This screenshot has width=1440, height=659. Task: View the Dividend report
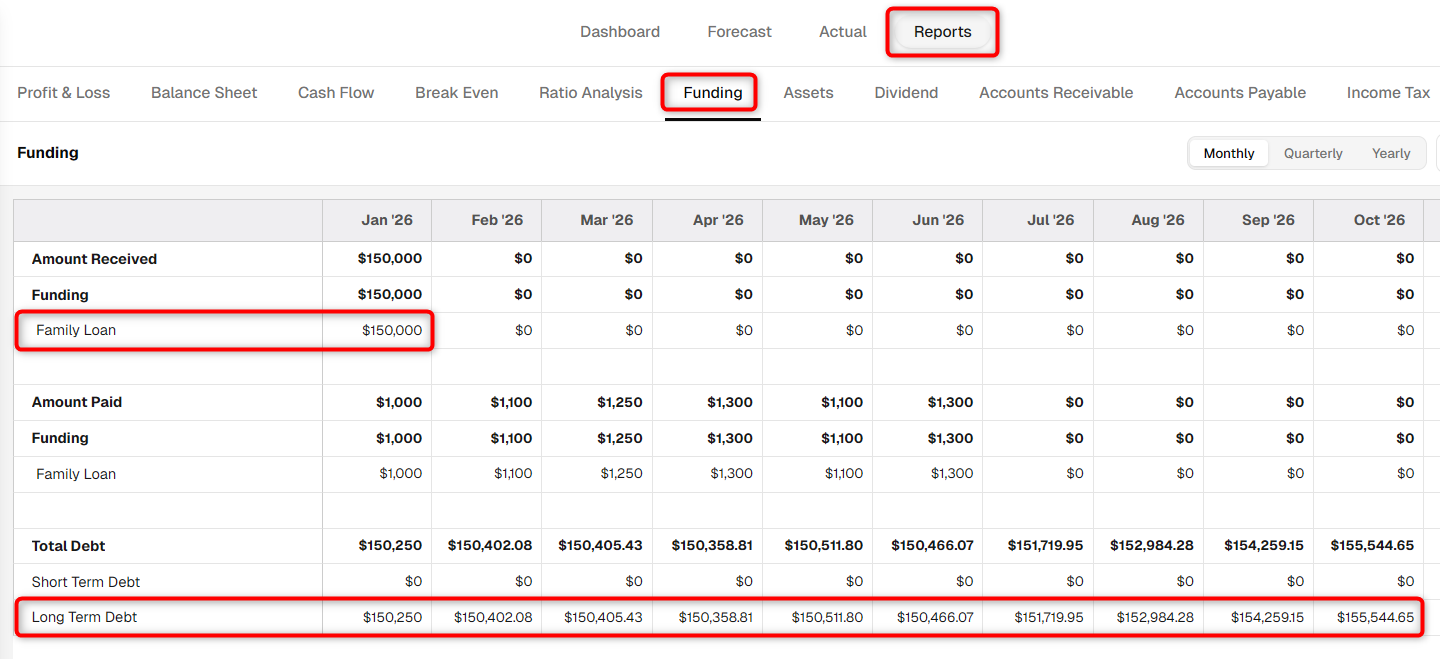tap(906, 93)
